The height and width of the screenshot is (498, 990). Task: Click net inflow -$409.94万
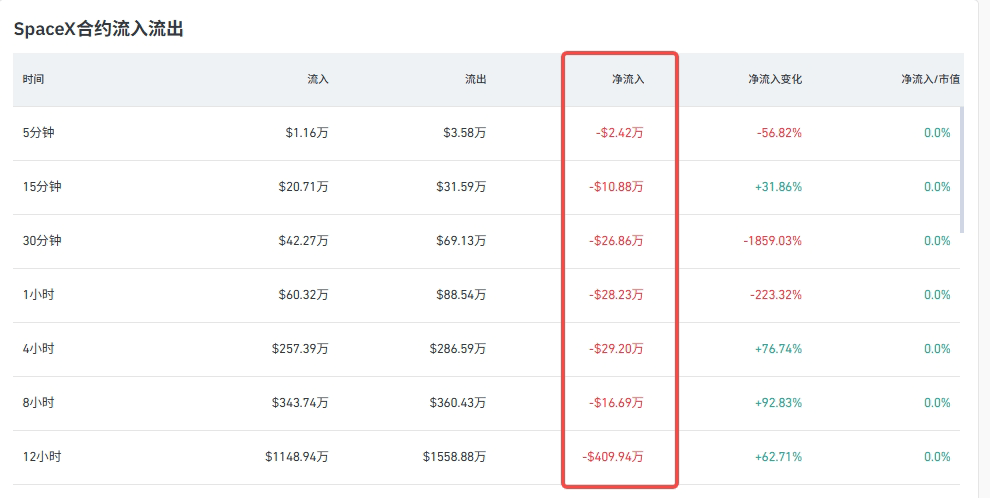[613, 456]
